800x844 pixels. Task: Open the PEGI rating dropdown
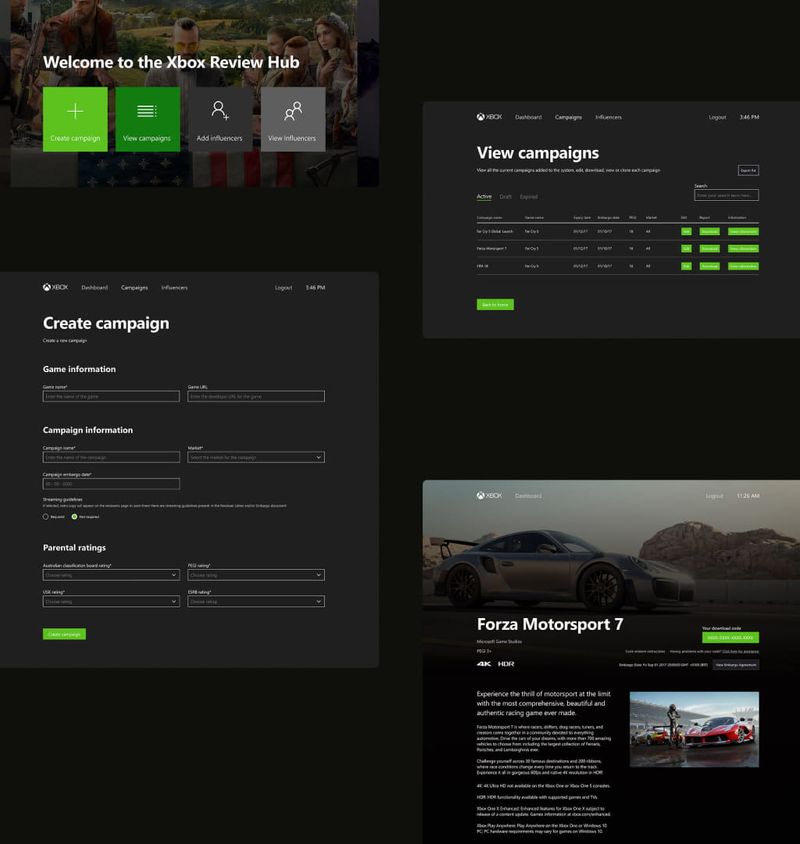pyautogui.click(x=256, y=575)
